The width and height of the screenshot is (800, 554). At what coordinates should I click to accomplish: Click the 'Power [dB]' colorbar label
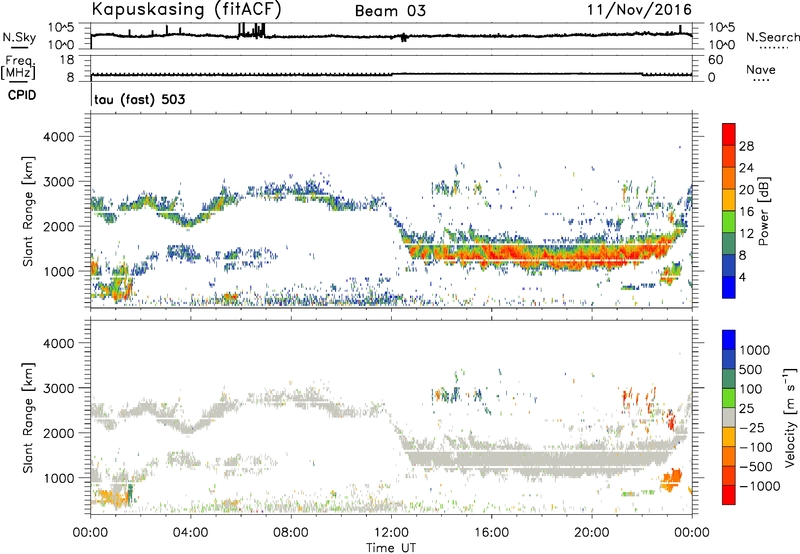(x=764, y=211)
